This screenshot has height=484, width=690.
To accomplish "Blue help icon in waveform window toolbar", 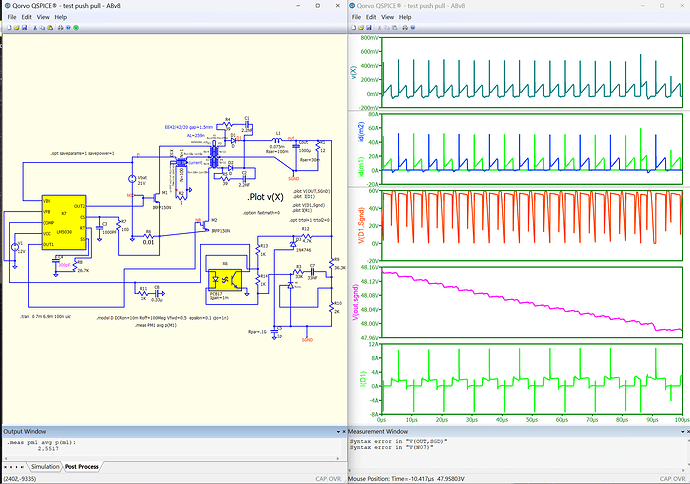I will pos(413,28).
